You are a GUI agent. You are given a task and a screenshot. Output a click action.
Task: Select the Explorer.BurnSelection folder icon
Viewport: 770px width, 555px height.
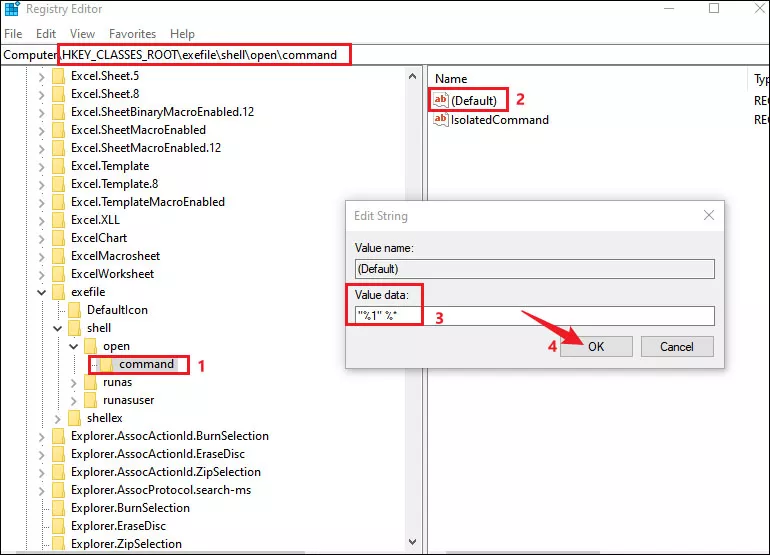coord(58,508)
